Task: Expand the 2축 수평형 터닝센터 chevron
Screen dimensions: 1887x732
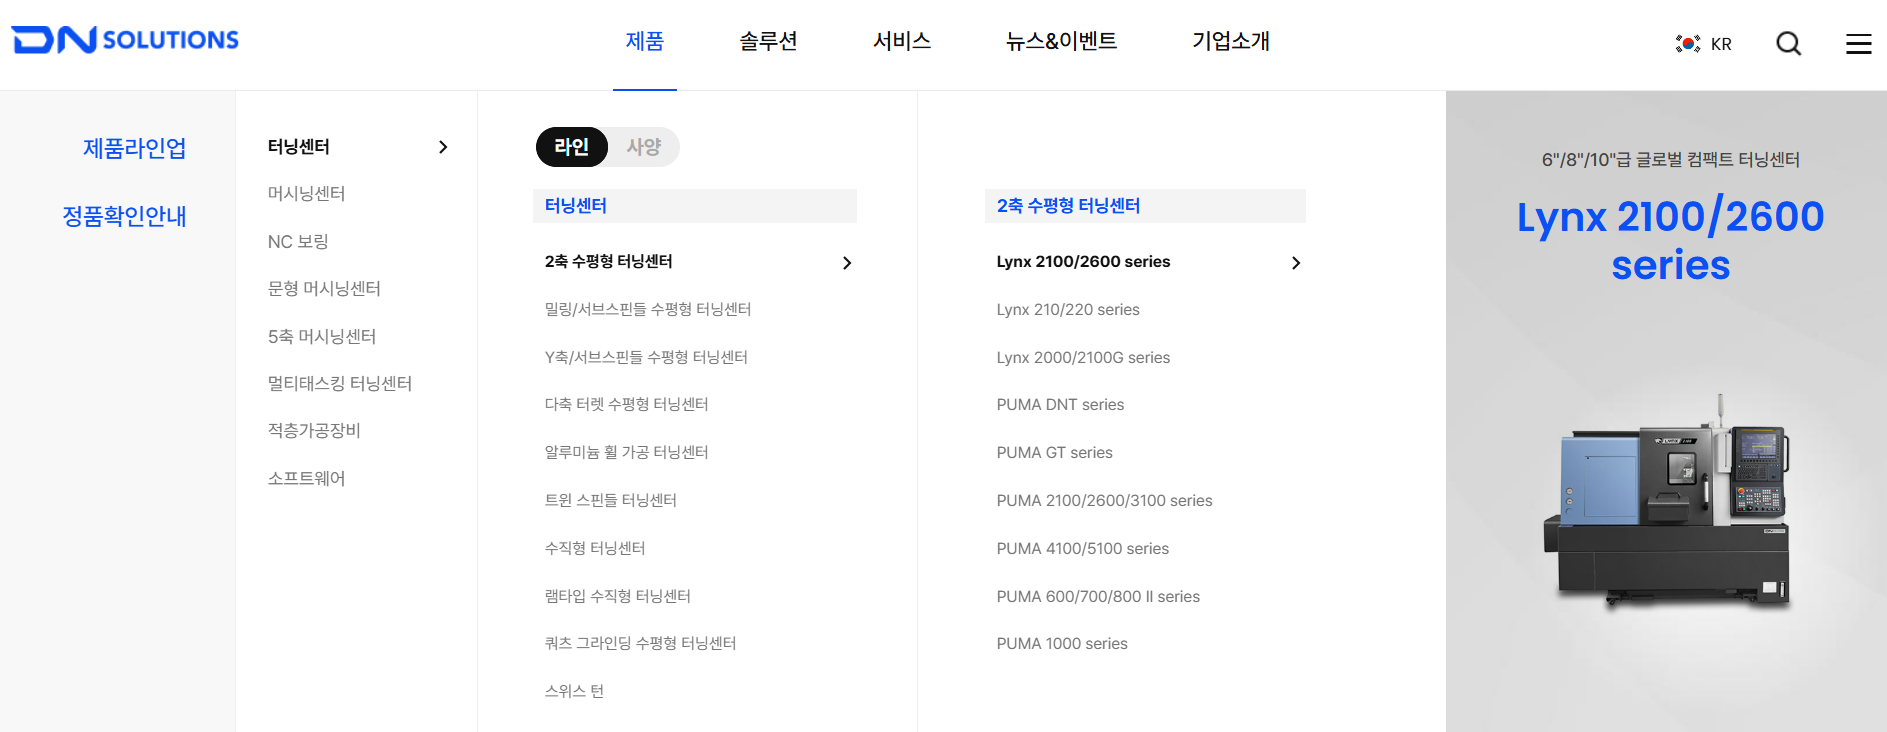Action: (x=847, y=262)
